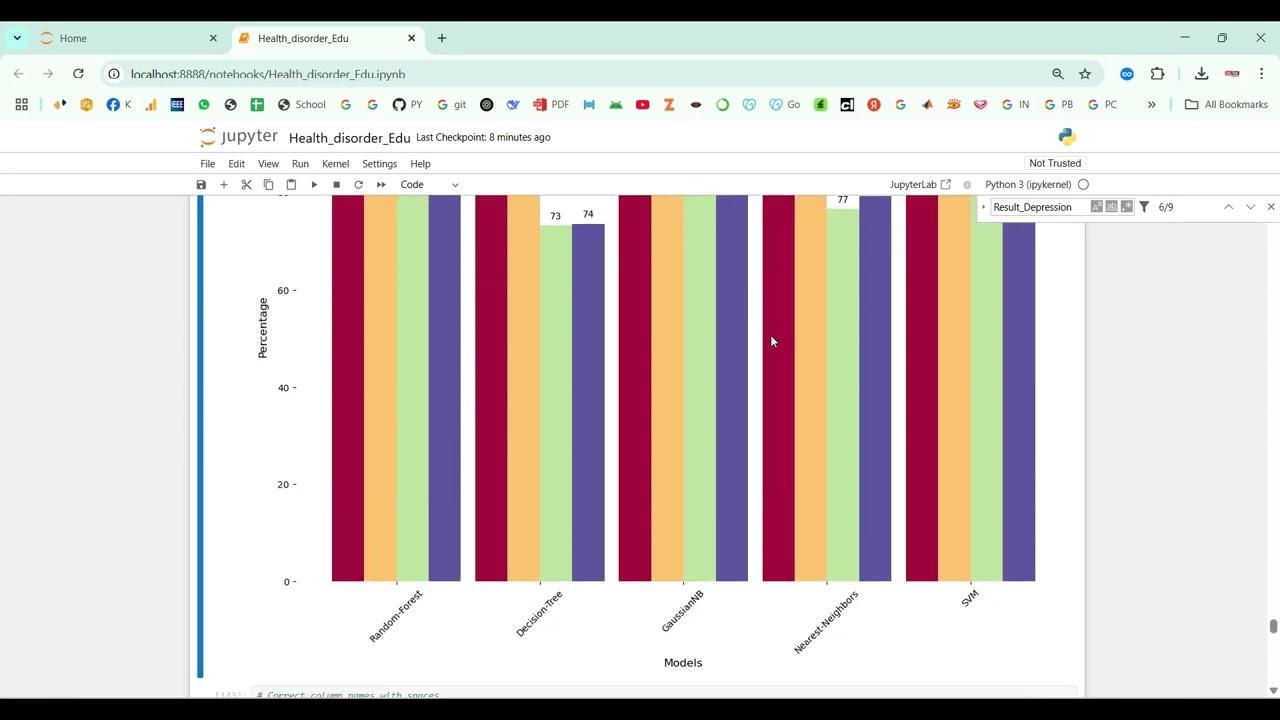
Task: Open a new browser tab
Action: tap(442, 38)
